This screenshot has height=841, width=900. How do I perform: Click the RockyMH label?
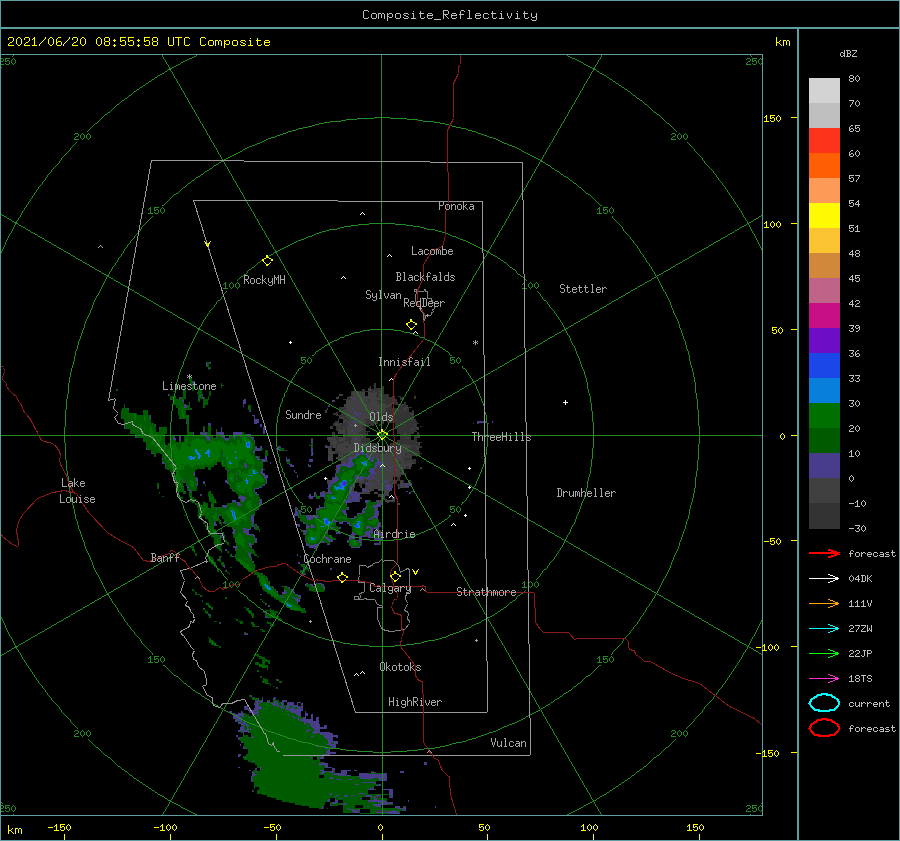point(264,280)
